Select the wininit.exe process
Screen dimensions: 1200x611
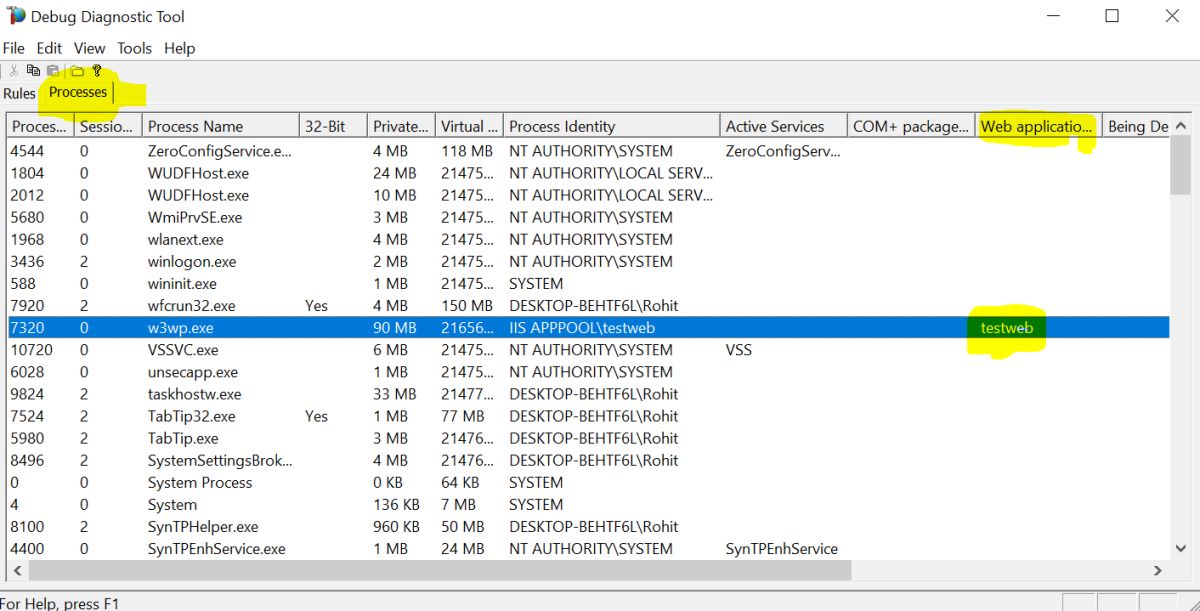tap(587, 283)
